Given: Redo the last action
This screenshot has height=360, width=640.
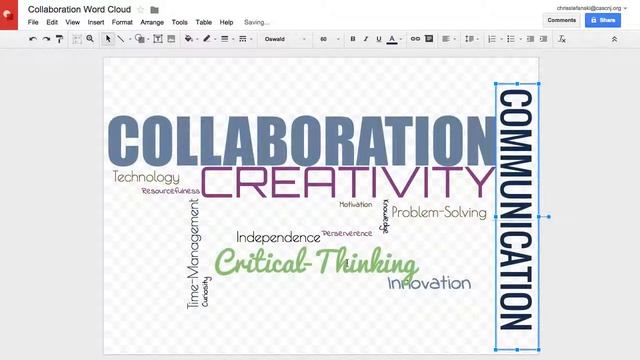Looking at the screenshot, I should pyautogui.click(x=46, y=39).
